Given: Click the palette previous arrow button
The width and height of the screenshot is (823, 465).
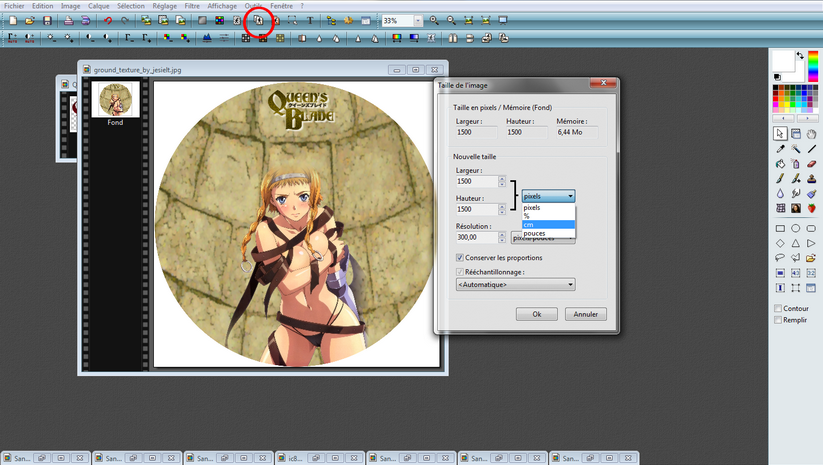Looking at the screenshot, I should (x=783, y=119).
